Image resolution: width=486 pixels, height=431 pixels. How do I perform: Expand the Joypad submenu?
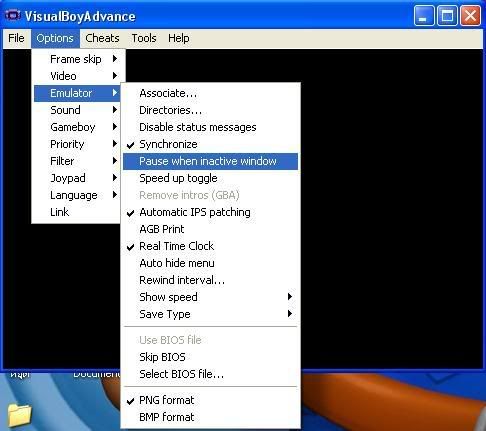click(77, 178)
